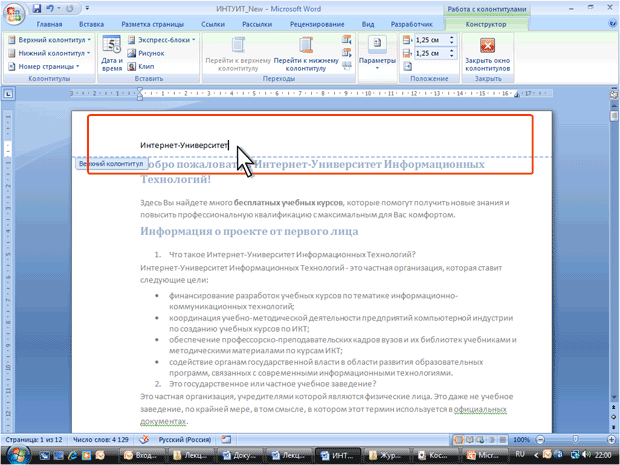Switch to Outline view
This screenshot has height=465, width=620.
[491, 440]
